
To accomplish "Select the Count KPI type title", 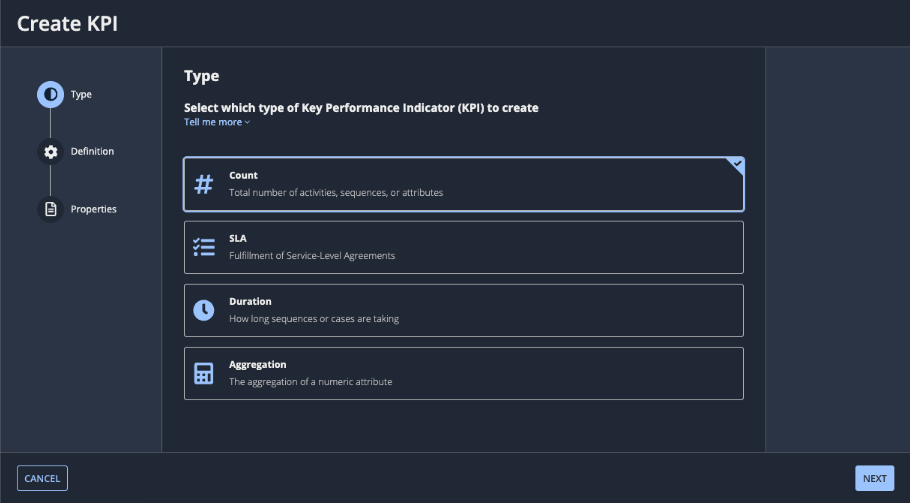I will pos(243,175).
